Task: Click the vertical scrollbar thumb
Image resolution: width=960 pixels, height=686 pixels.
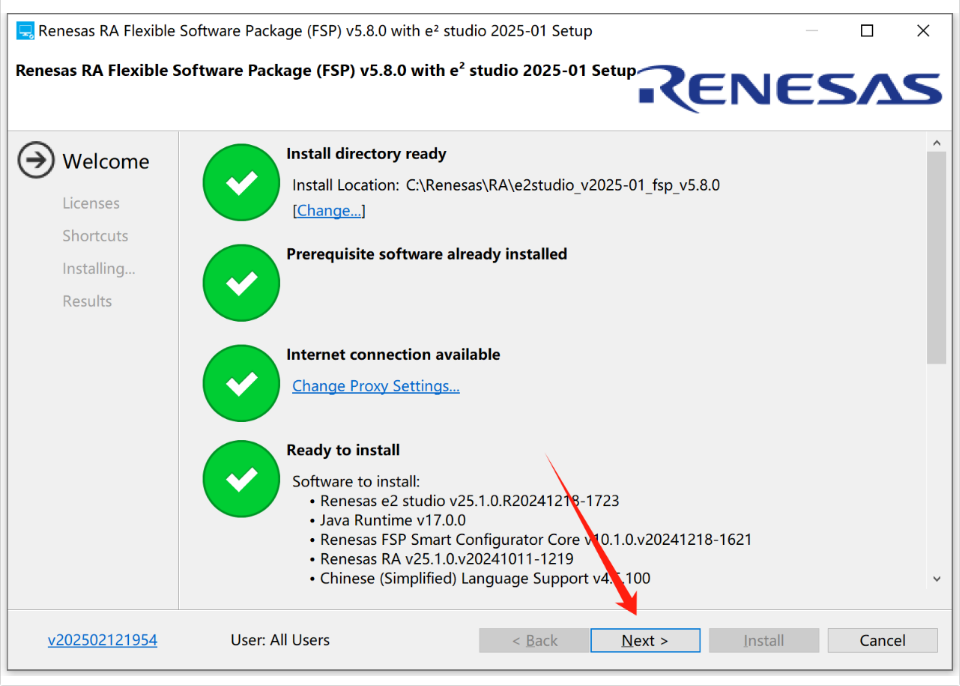Action: [937, 258]
